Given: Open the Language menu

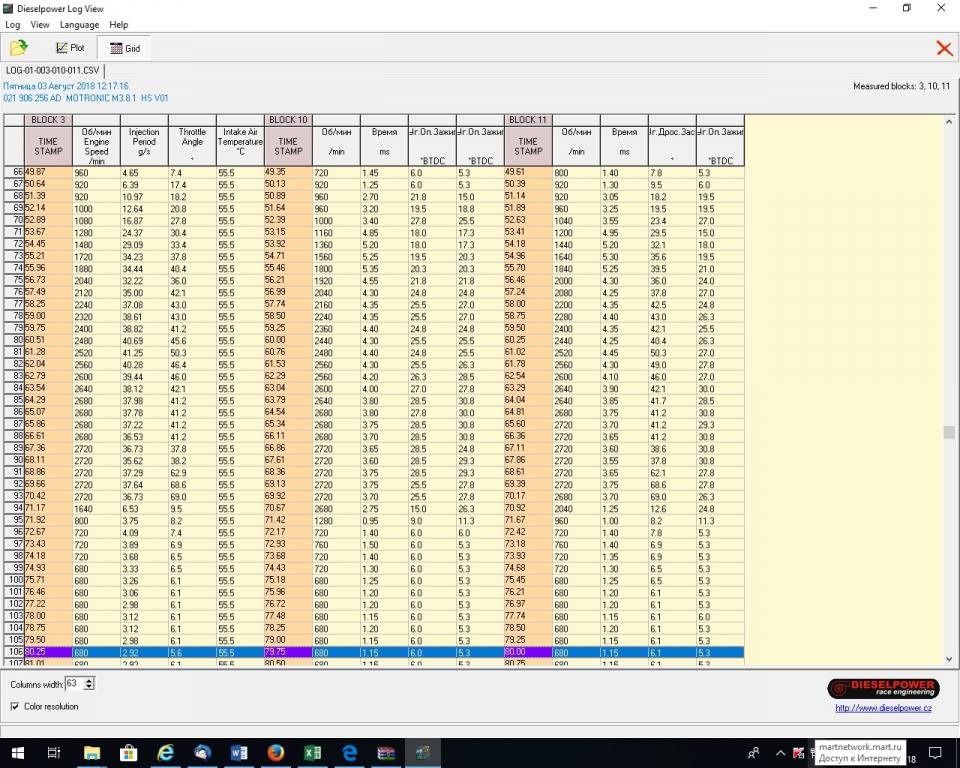Looking at the screenshot, I should tap(79, 24).
